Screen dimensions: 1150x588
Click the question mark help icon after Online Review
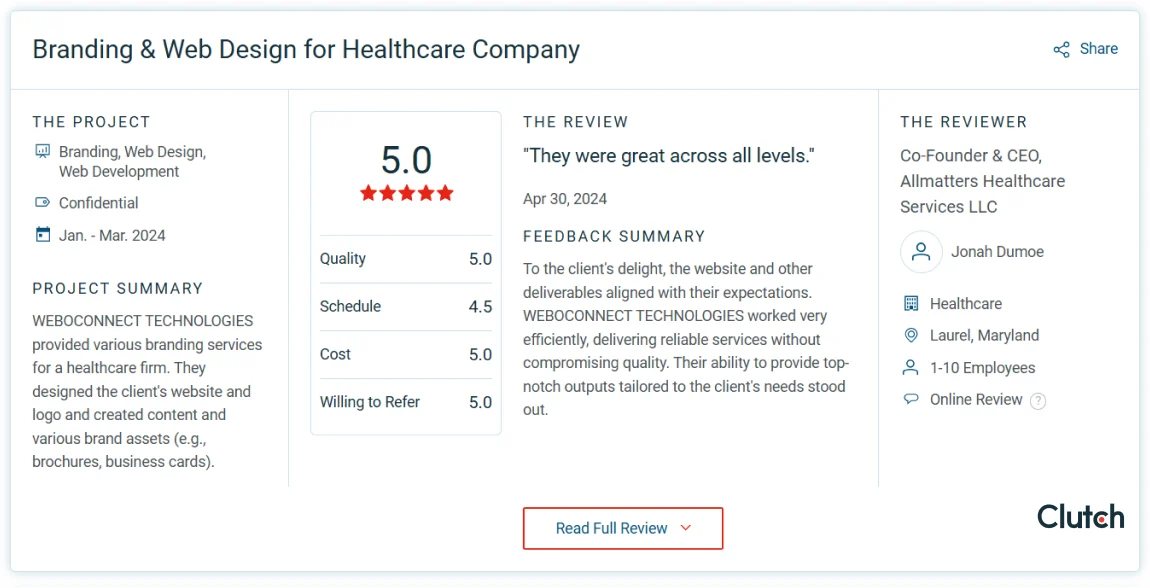(x=1038, y=401)
